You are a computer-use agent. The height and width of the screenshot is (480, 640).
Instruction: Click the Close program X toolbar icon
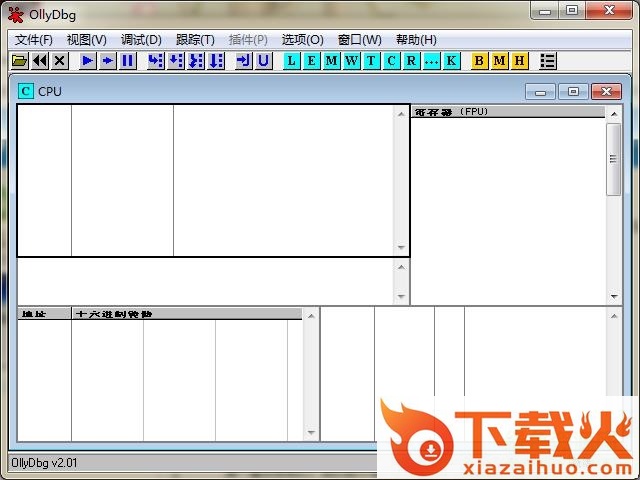[x=60, y=61]
